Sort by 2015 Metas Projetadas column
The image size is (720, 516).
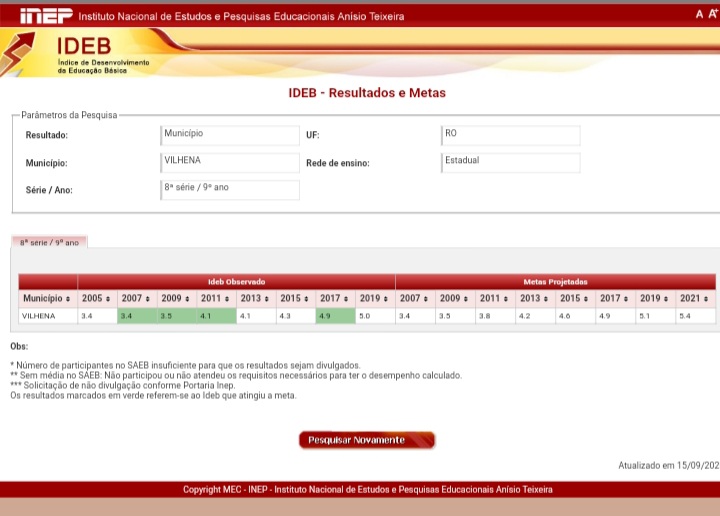[x=585, y=299]
